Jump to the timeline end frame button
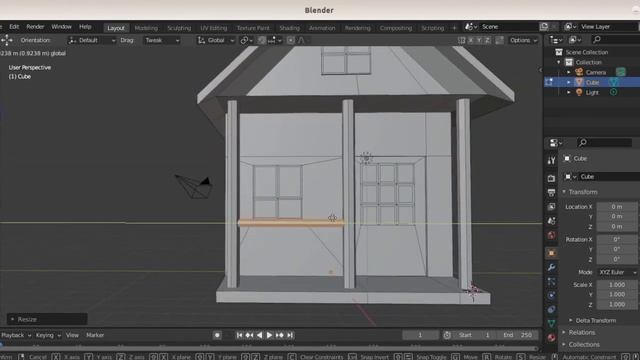 pyautogui.click(x=290, y=335)
